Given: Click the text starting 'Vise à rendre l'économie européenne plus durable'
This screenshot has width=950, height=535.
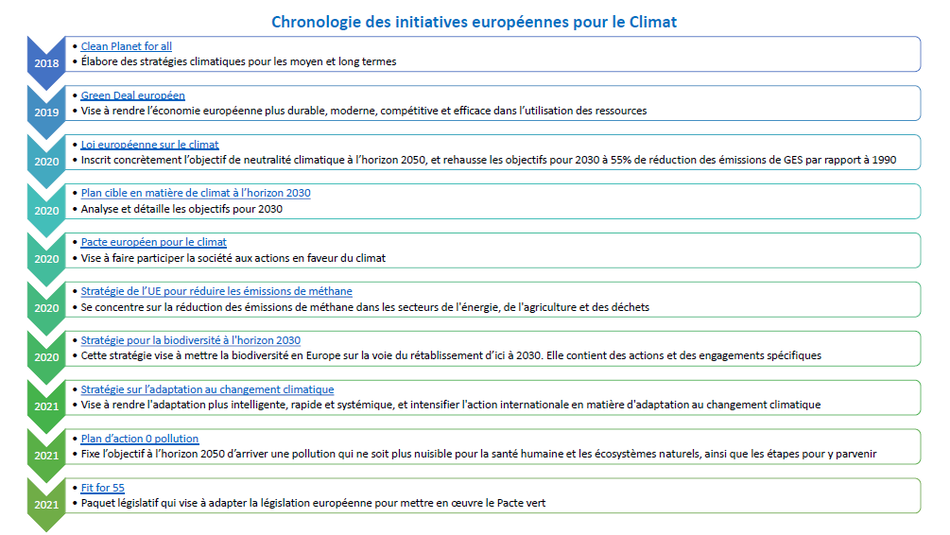Looking at the screenshot, I should (x=364, y=110).
